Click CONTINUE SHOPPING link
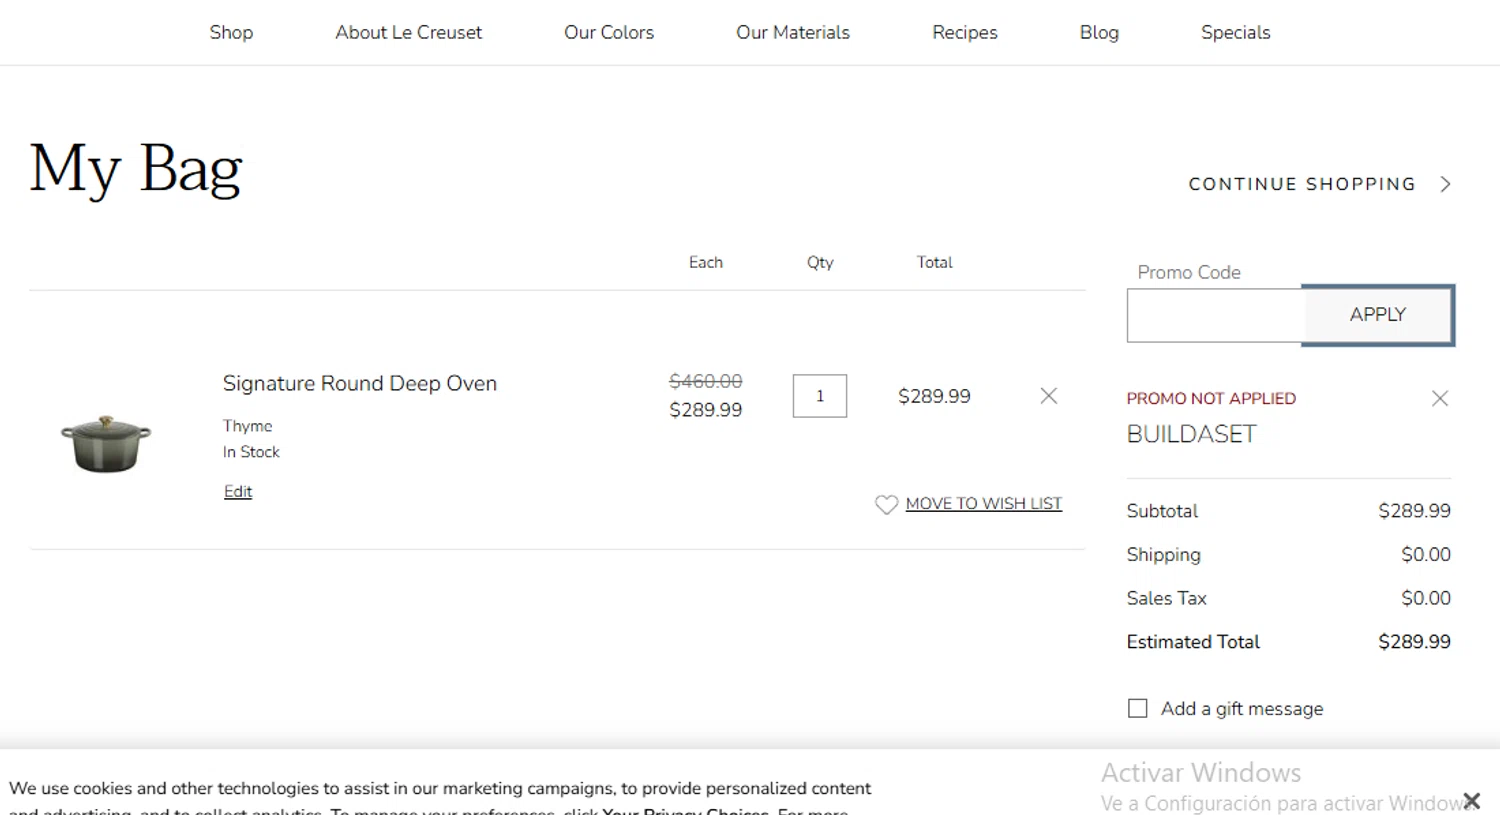The height and width of the screenshot is (815, 1500). [x=1302, y=184]
